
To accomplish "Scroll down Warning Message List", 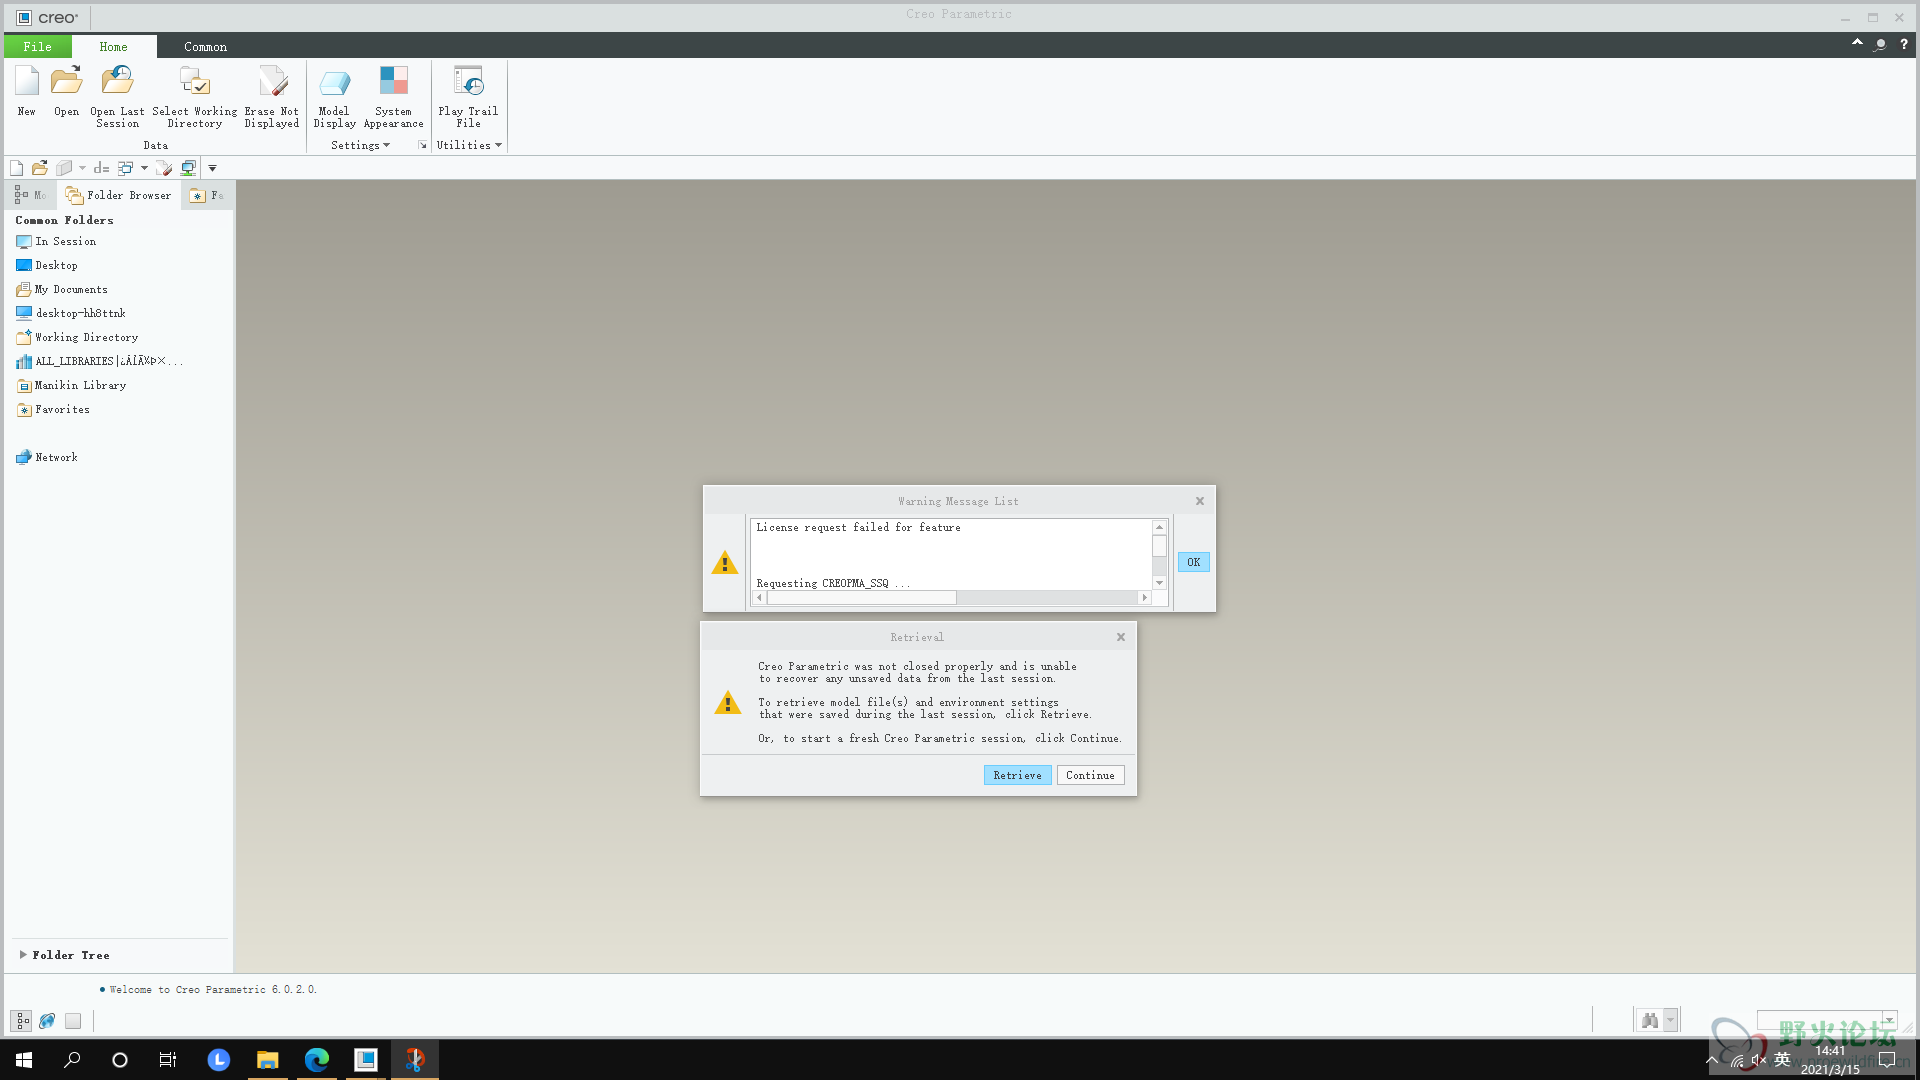I will tap(1159, 582).
